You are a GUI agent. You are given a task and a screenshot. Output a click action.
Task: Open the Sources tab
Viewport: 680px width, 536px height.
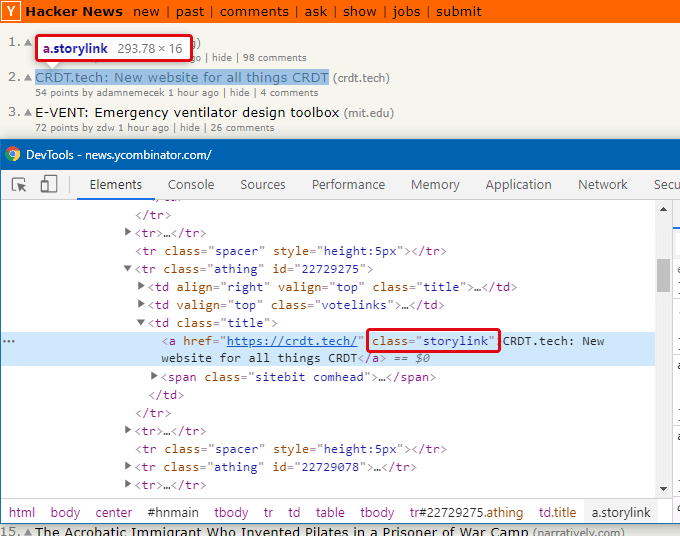tap(263, 185)
